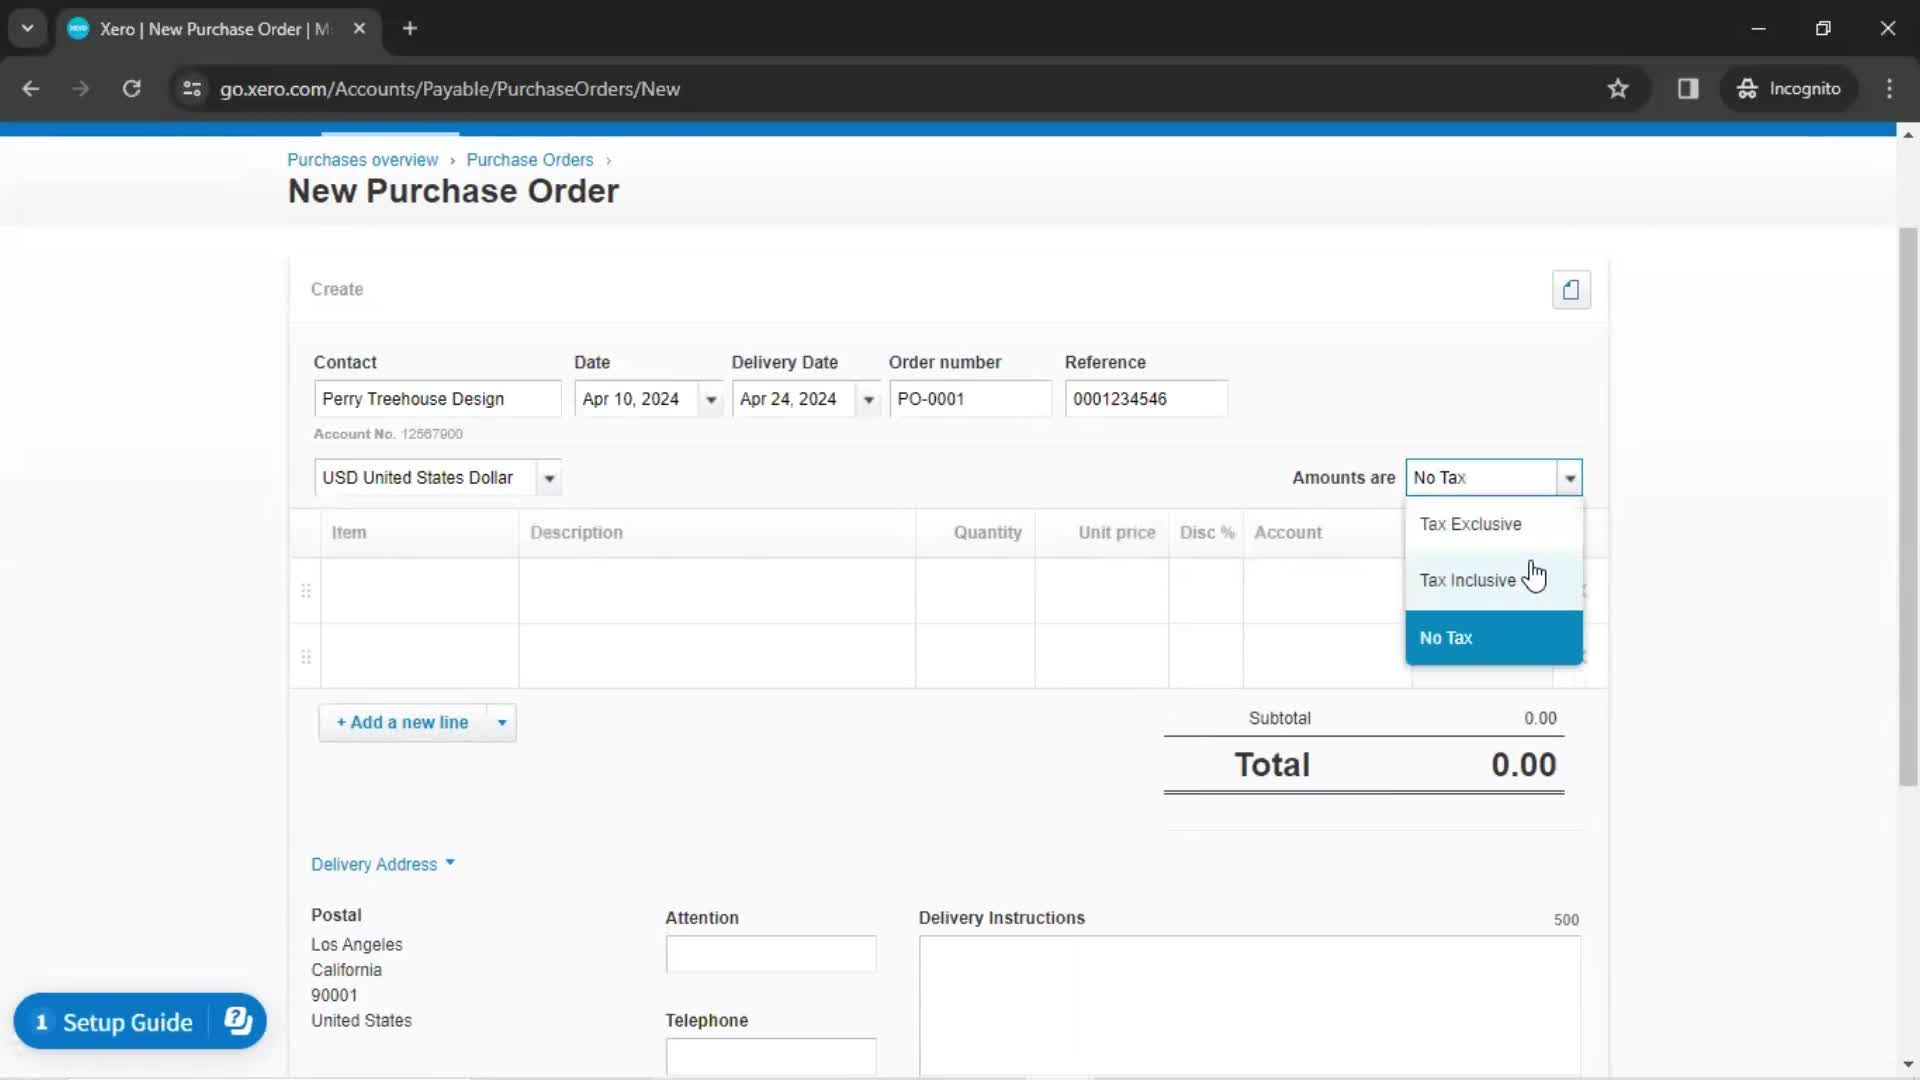Select Tax Inclusive option

click(1494, 581)
